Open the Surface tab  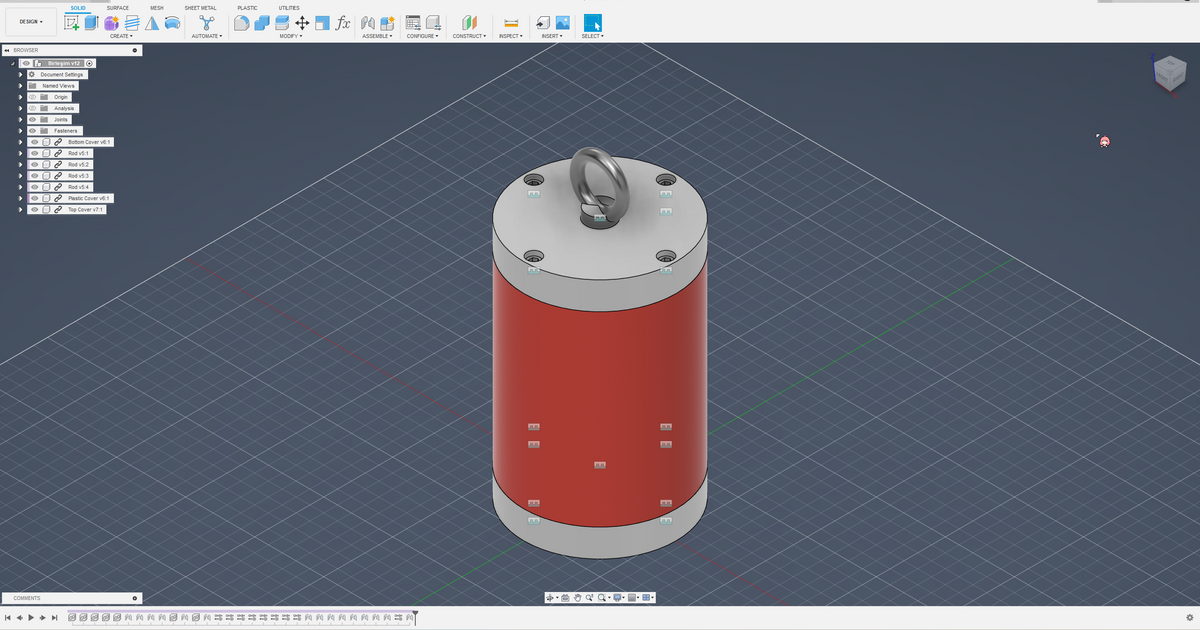click(118, 7)
